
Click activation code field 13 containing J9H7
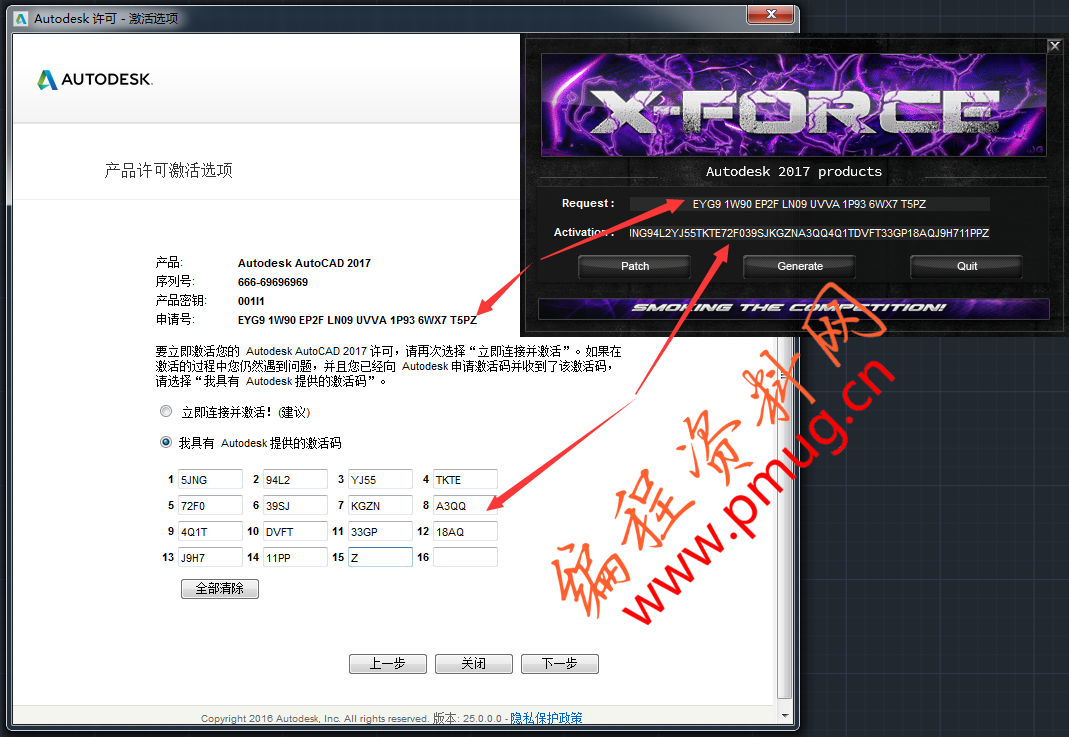(x=210, y=557)
